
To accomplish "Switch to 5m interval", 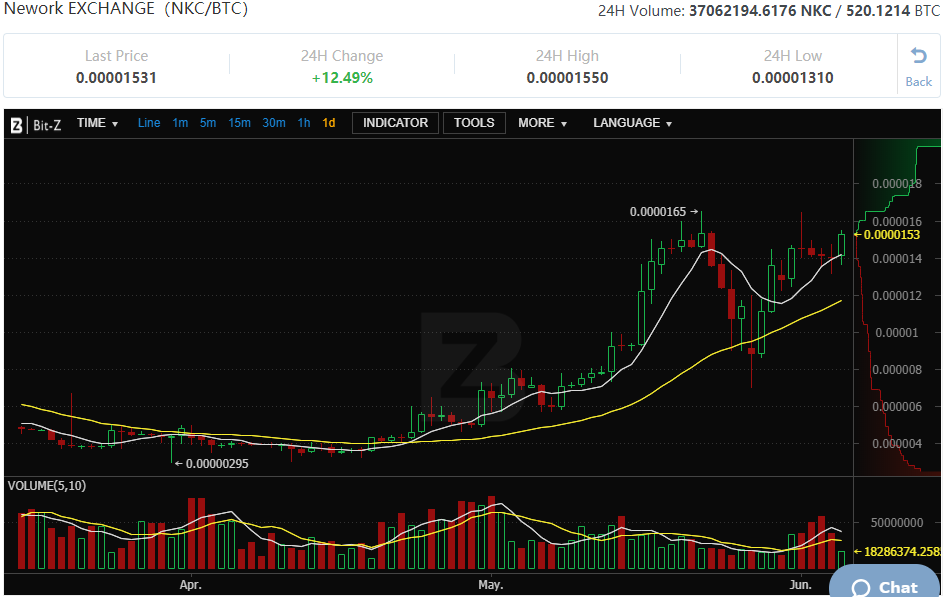I will (208, 123).
